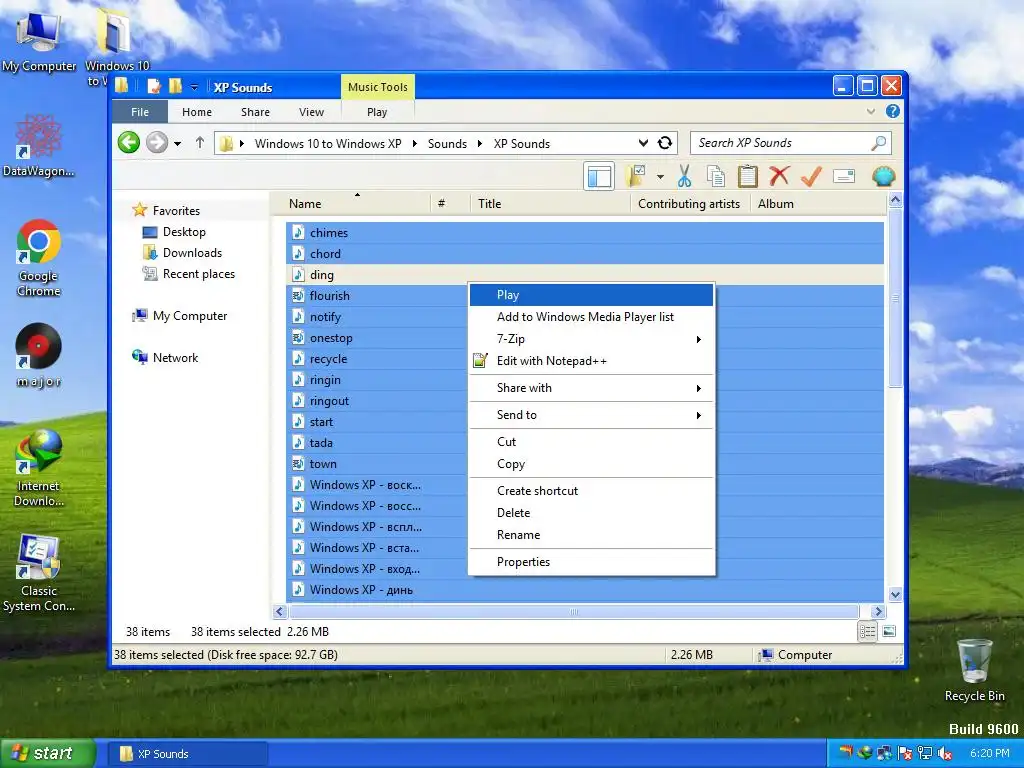Click the search magnifier icon
Image resolution: width=1024 pixels, height=768 pixels.
click(x=879, y=142)
